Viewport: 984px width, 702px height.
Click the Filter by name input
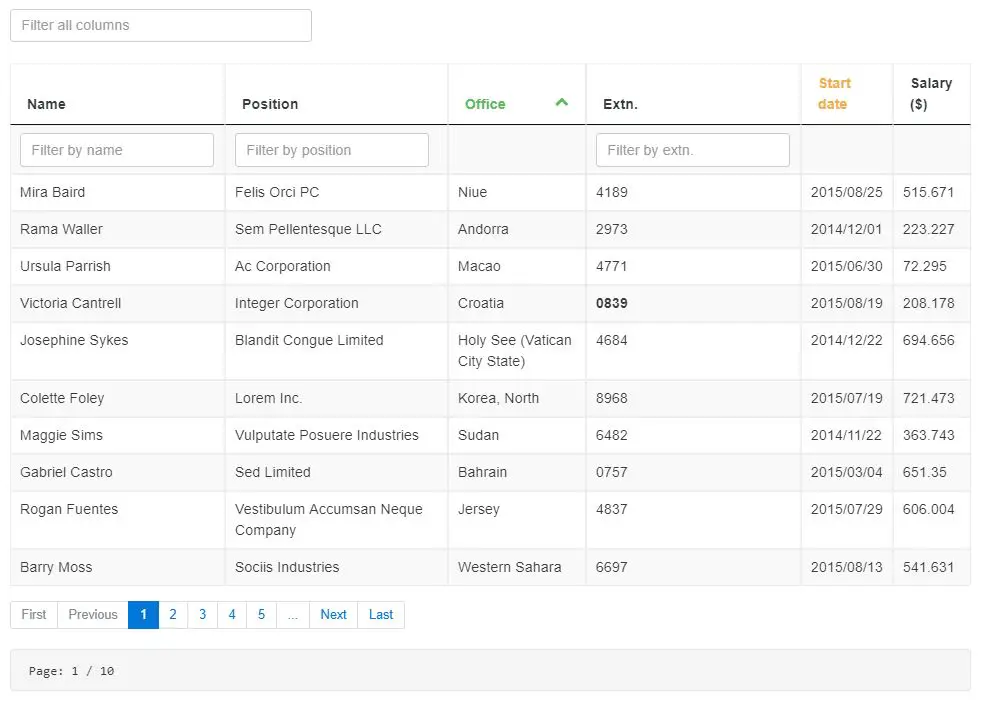click(116, 149)
